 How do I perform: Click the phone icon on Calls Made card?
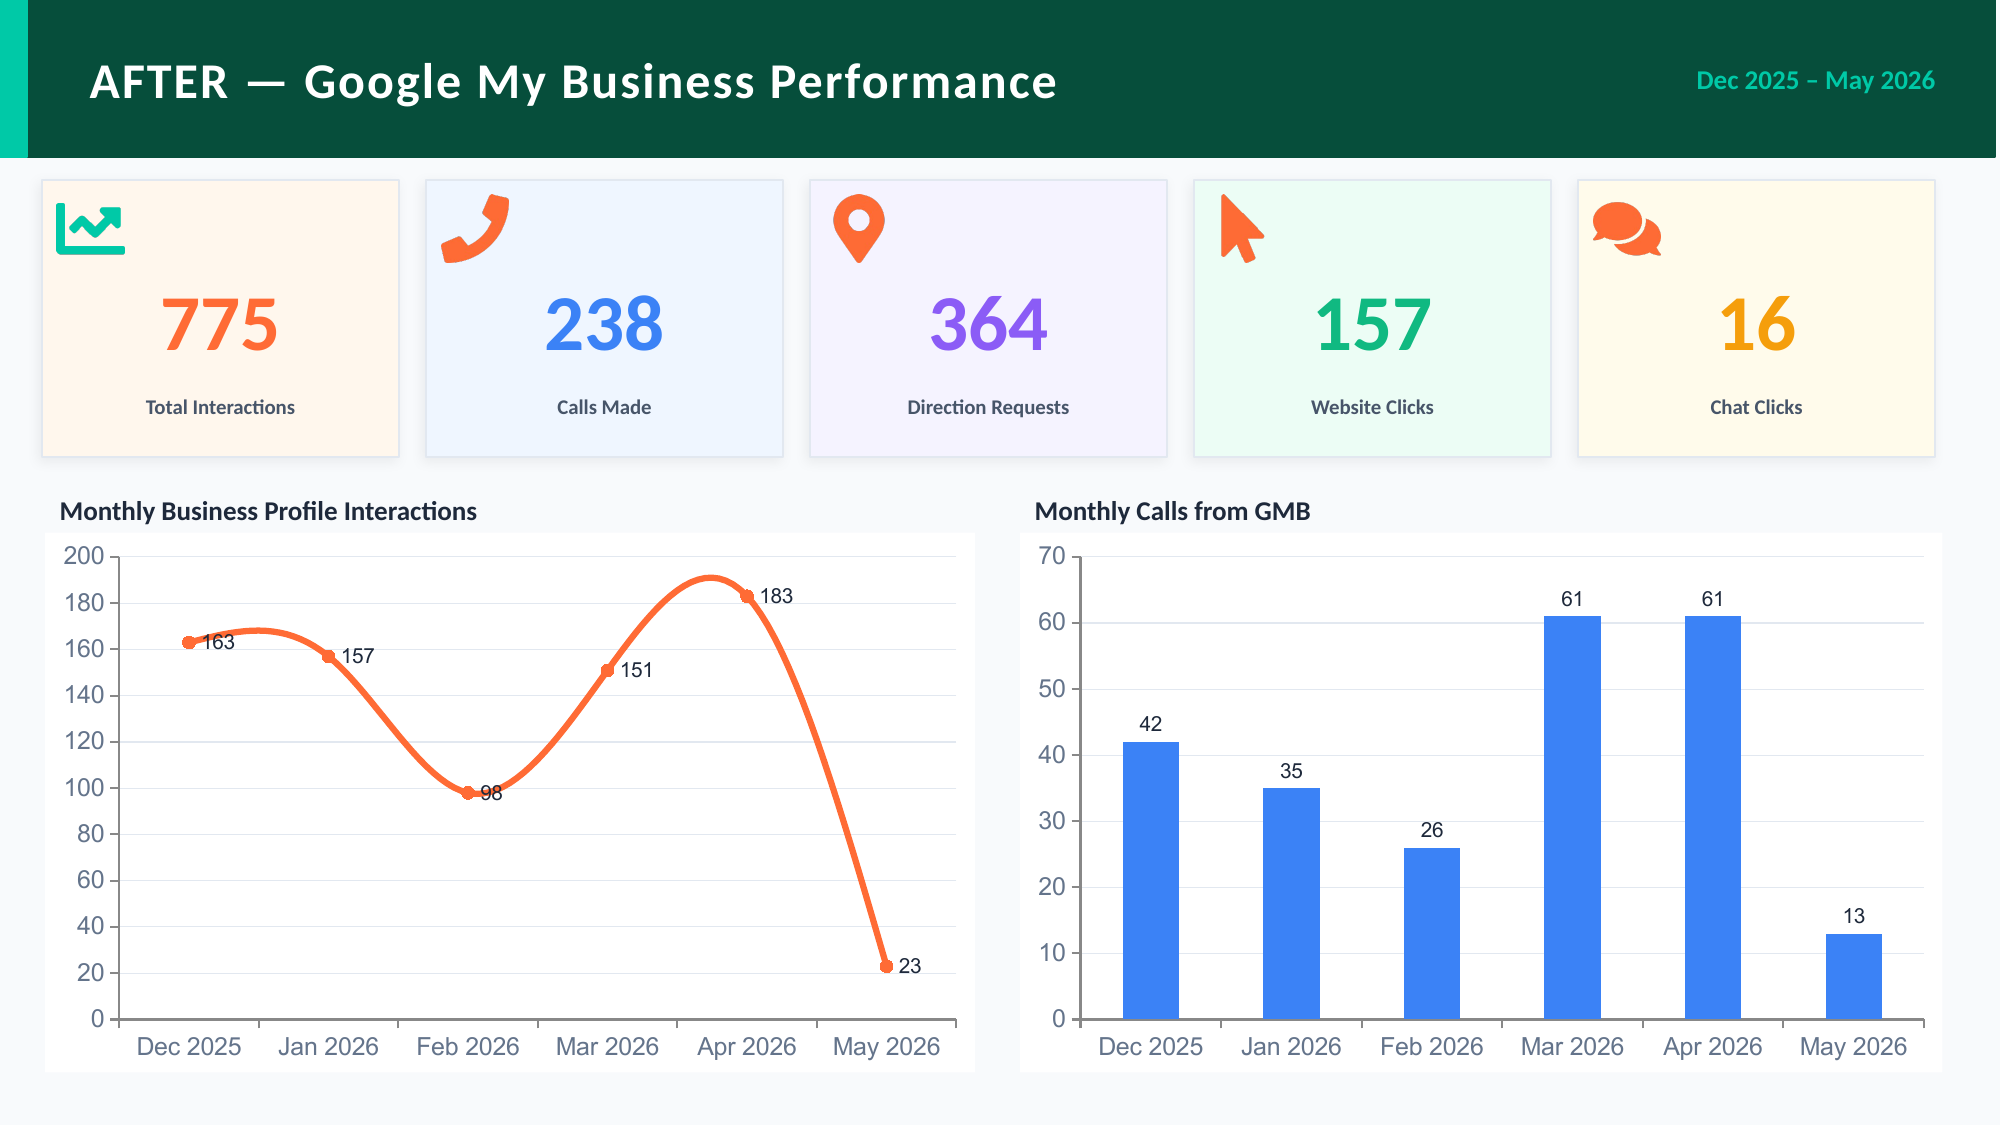(x=475, y=229)
